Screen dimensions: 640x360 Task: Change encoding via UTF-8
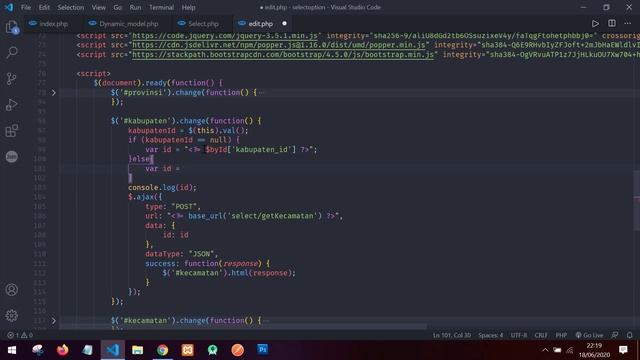tap(518, 335)
